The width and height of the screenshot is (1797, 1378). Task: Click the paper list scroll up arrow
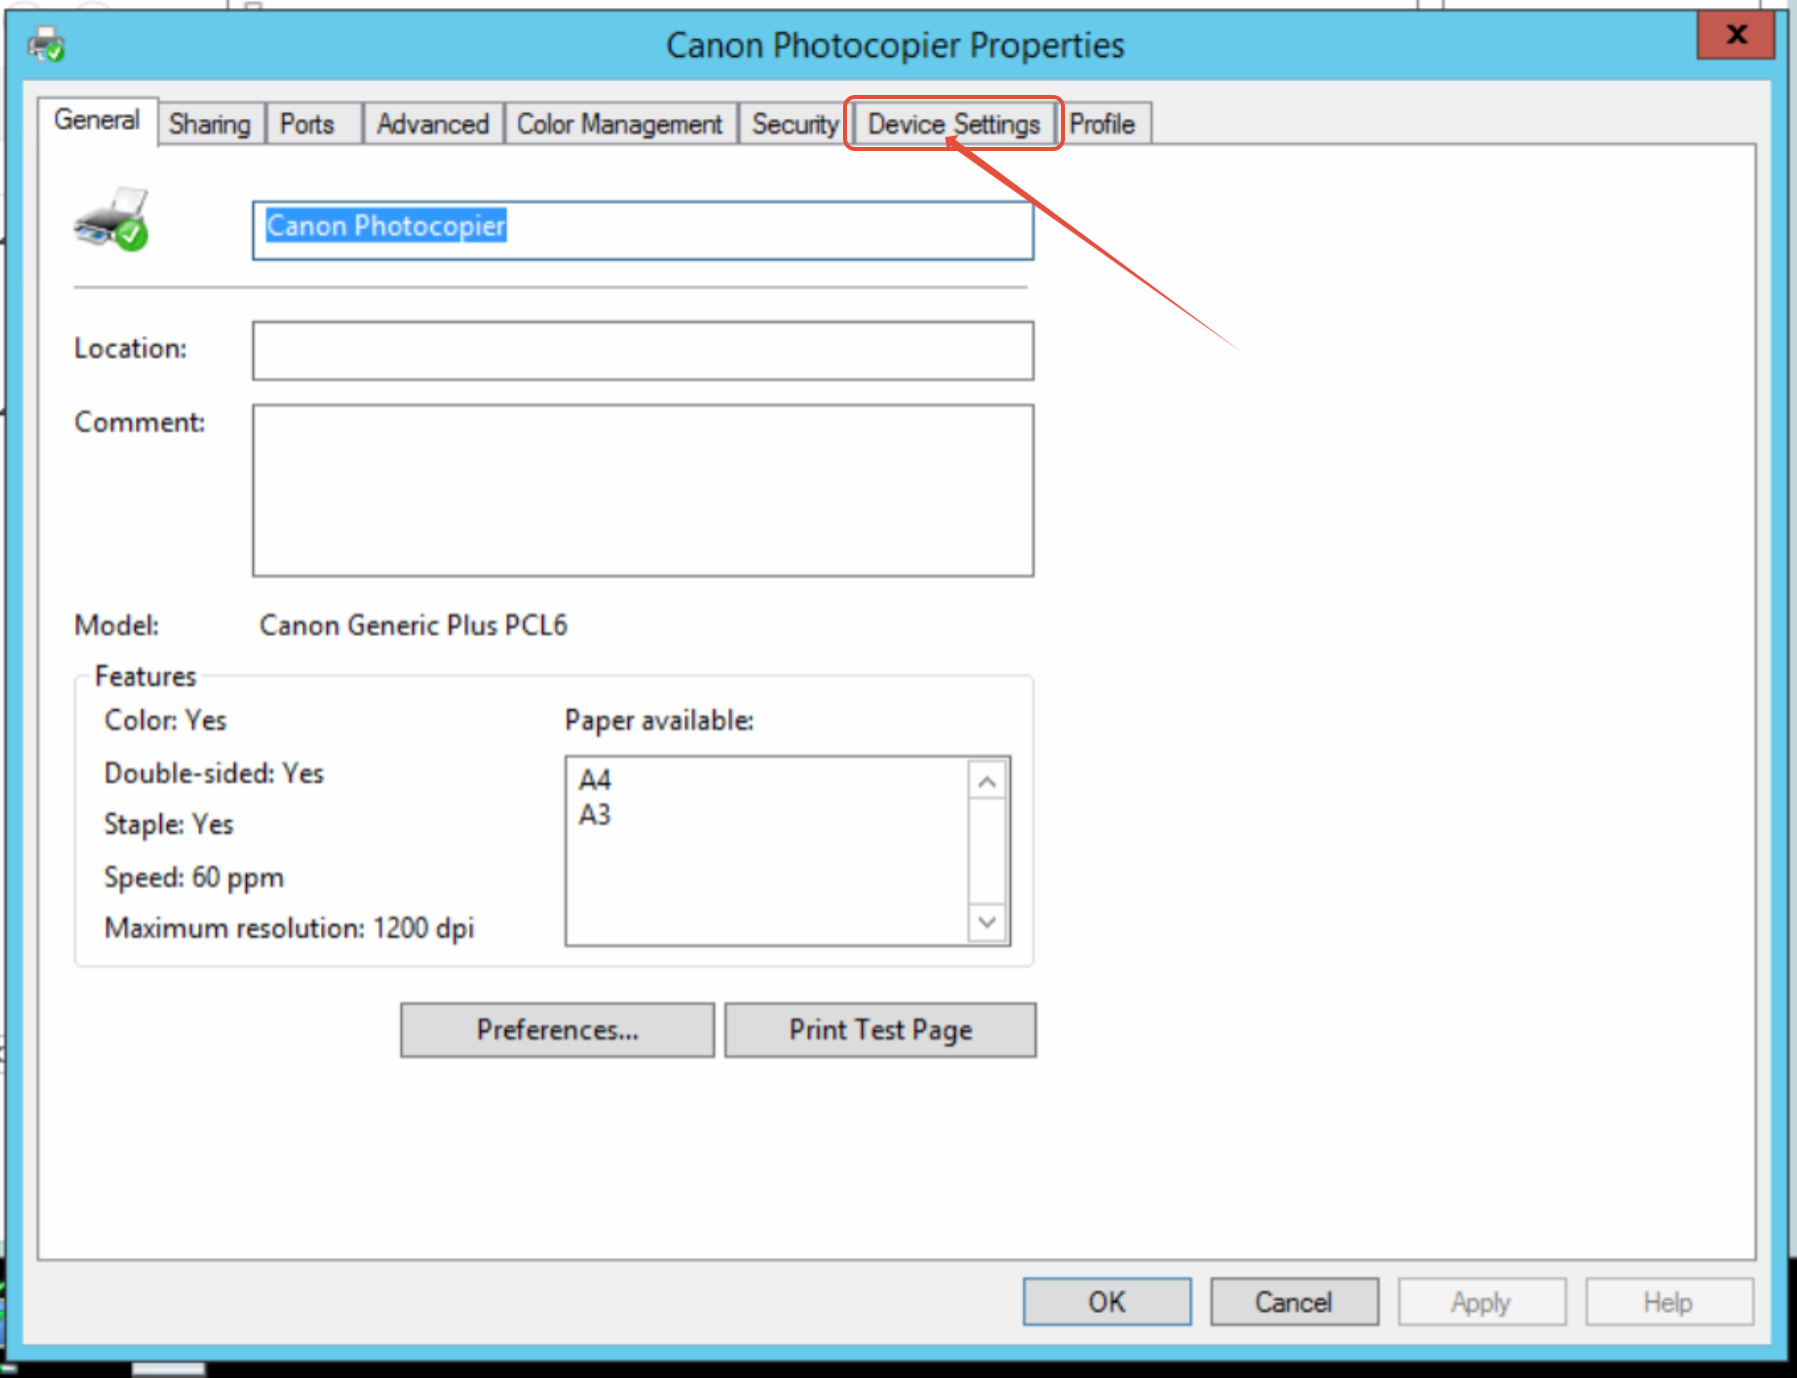pos(988,782)
